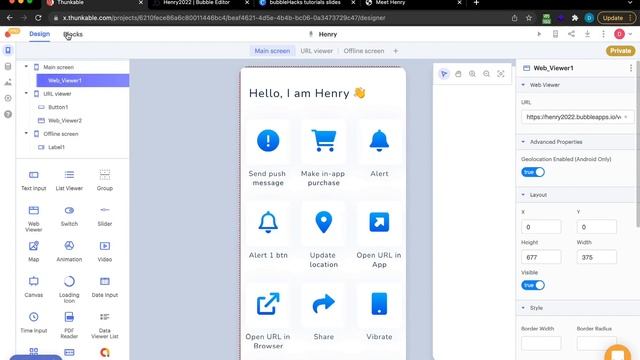Pick the Video component
Viewport: 640px width, 360px height.
coord(104,251)
